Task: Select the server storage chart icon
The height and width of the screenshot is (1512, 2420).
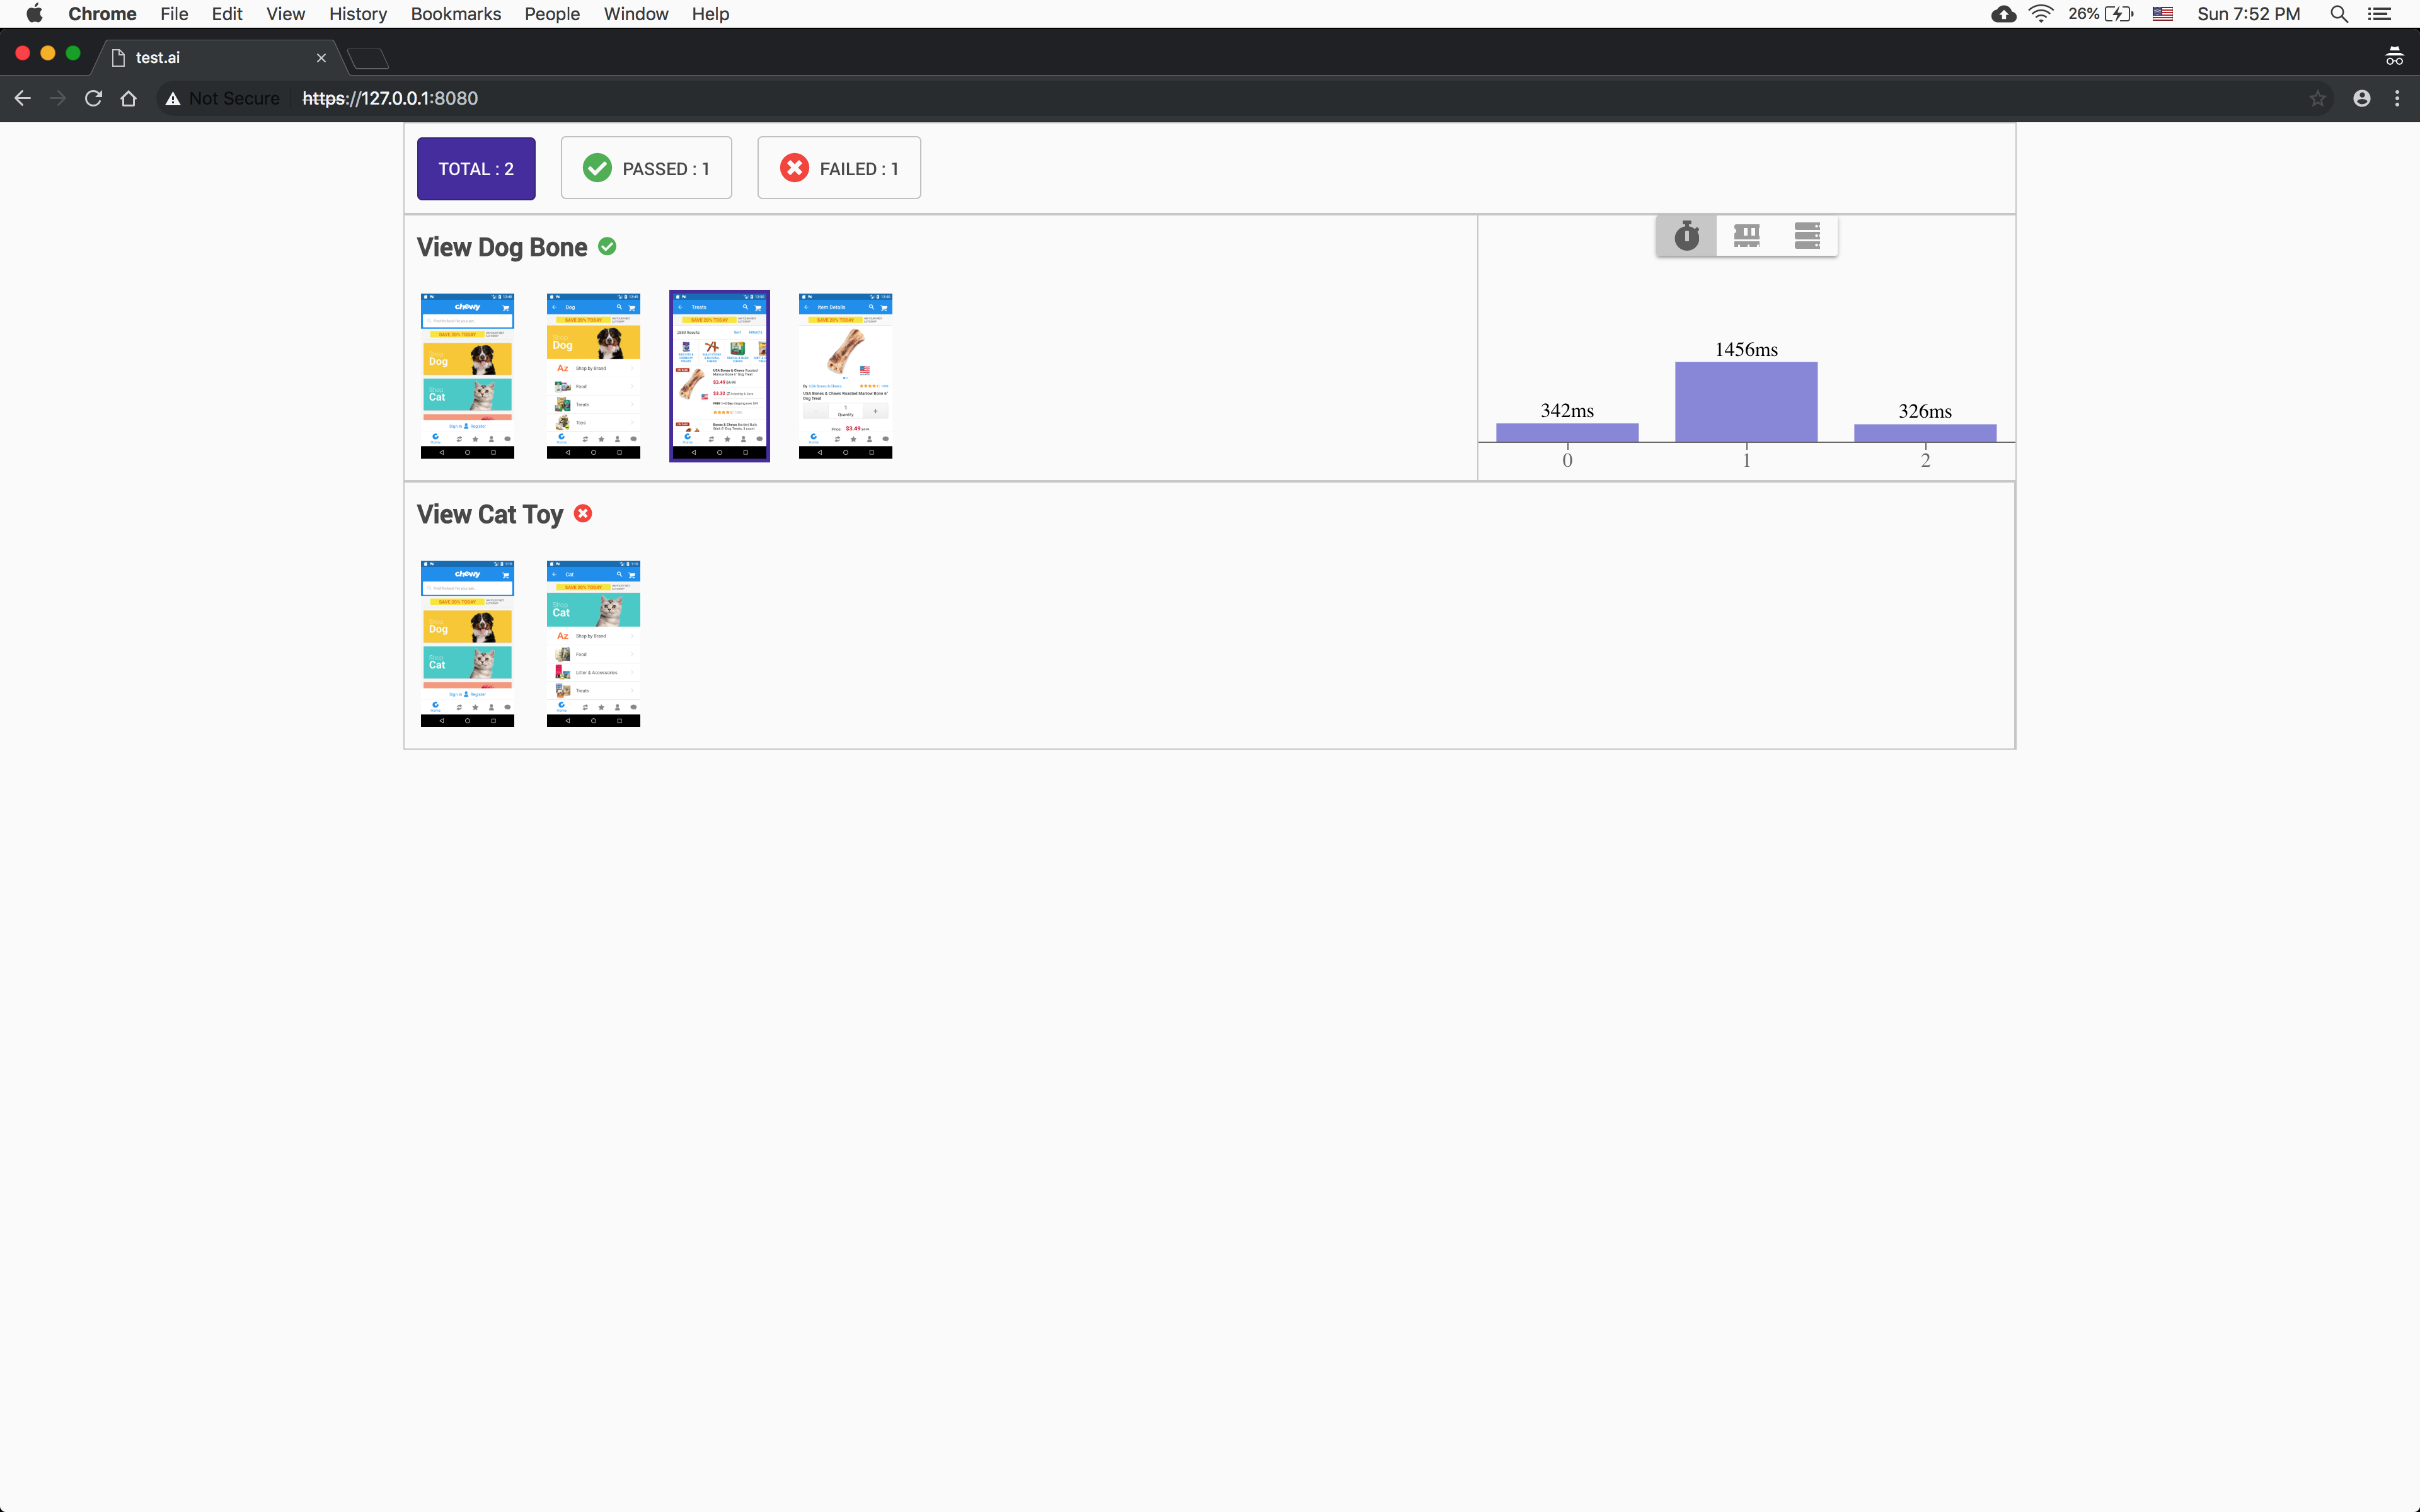Action: [x=1807, y=236]
